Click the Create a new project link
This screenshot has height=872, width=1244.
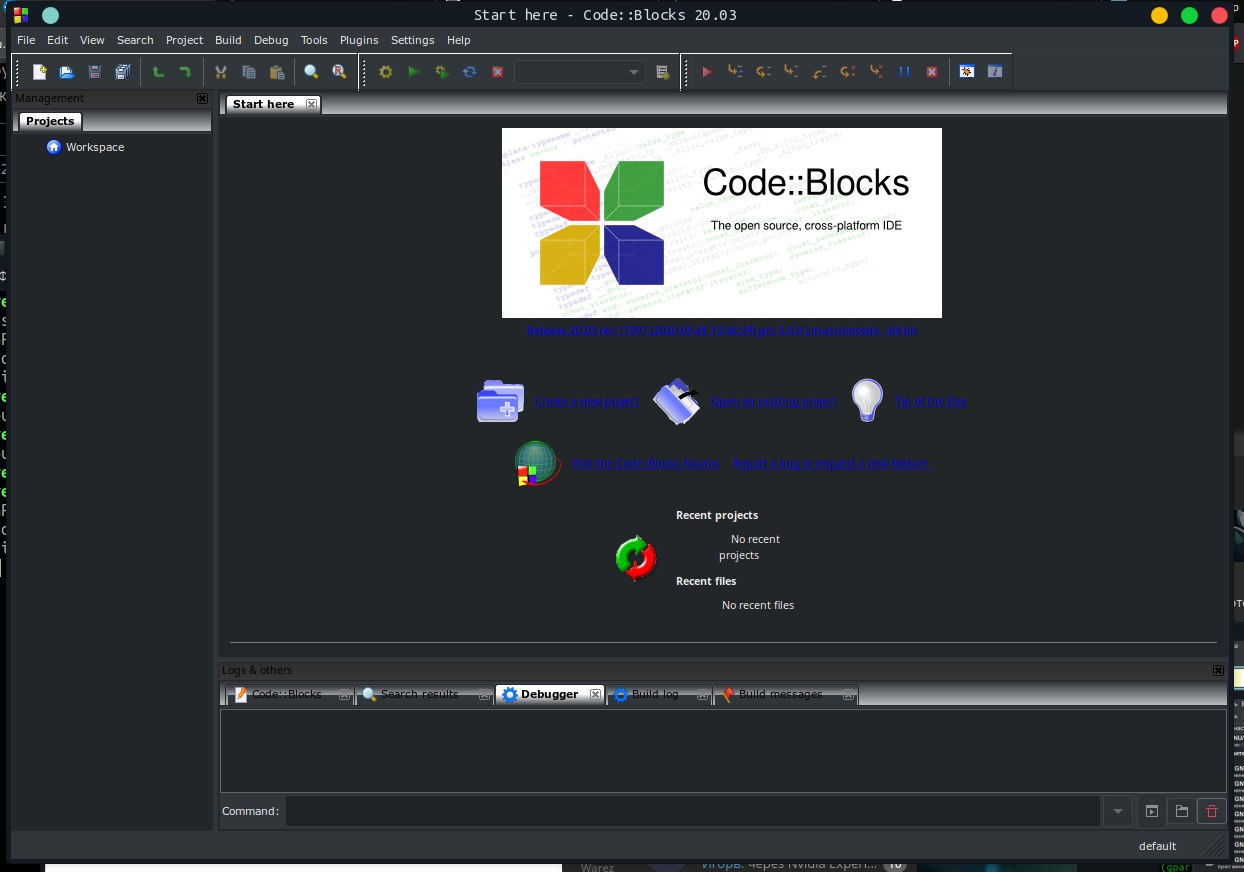pyautogui.click(x=586, y=401)
